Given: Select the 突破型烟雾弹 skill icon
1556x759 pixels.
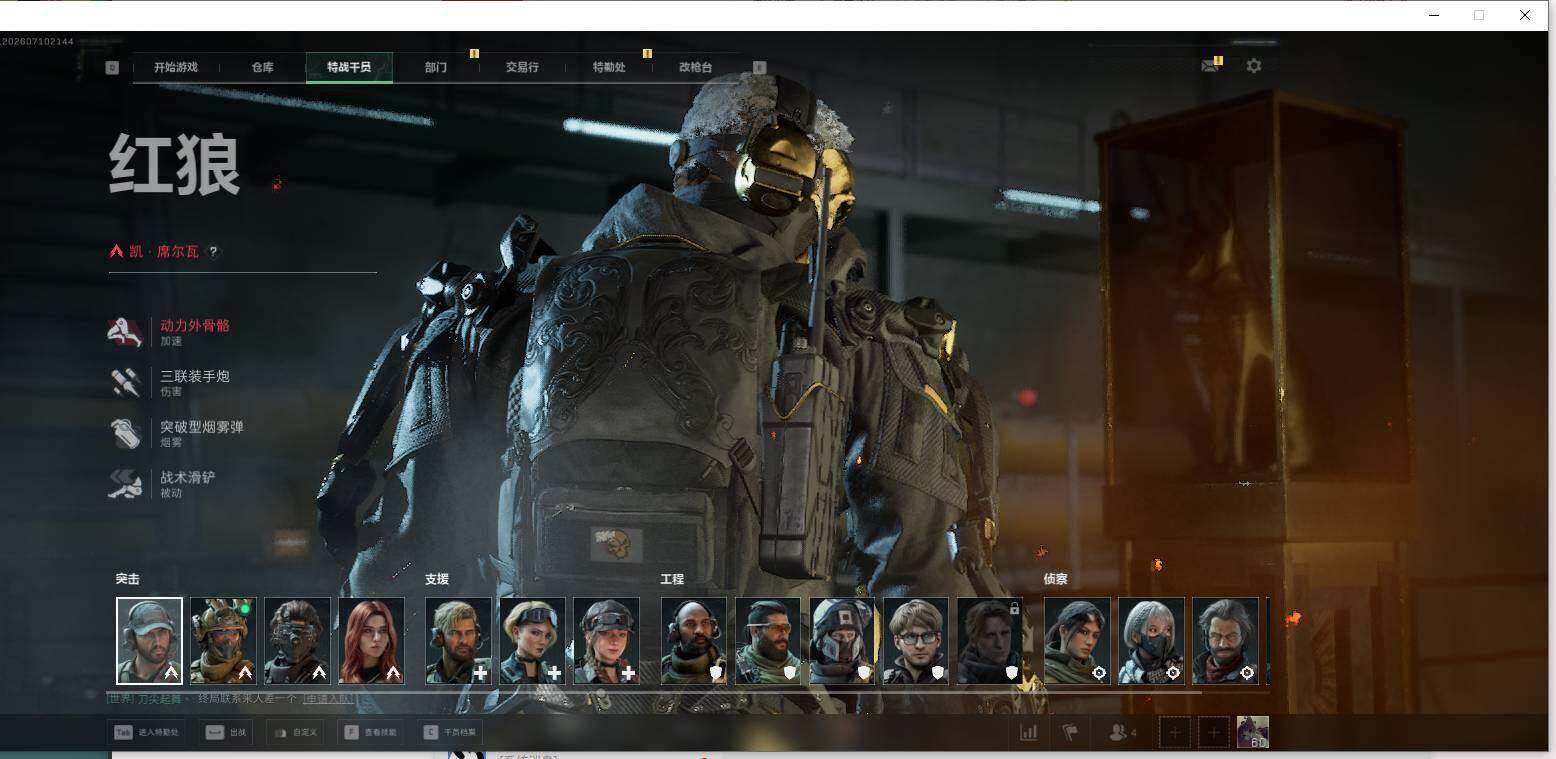Looking at the screenshot, I should [126, 433].
